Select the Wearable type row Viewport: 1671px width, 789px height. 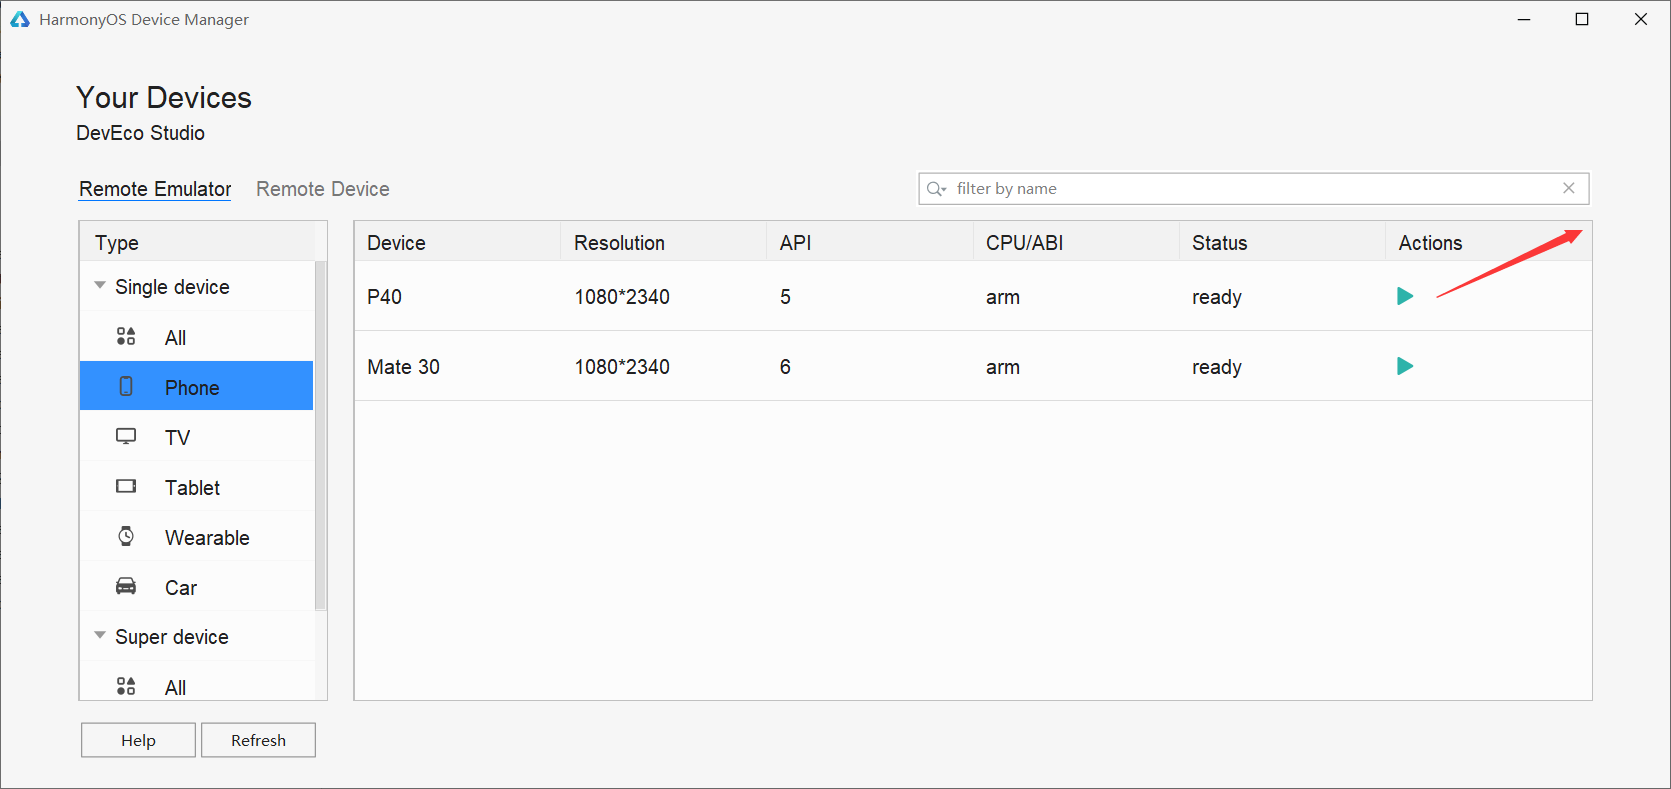click(x=196, y=536)
